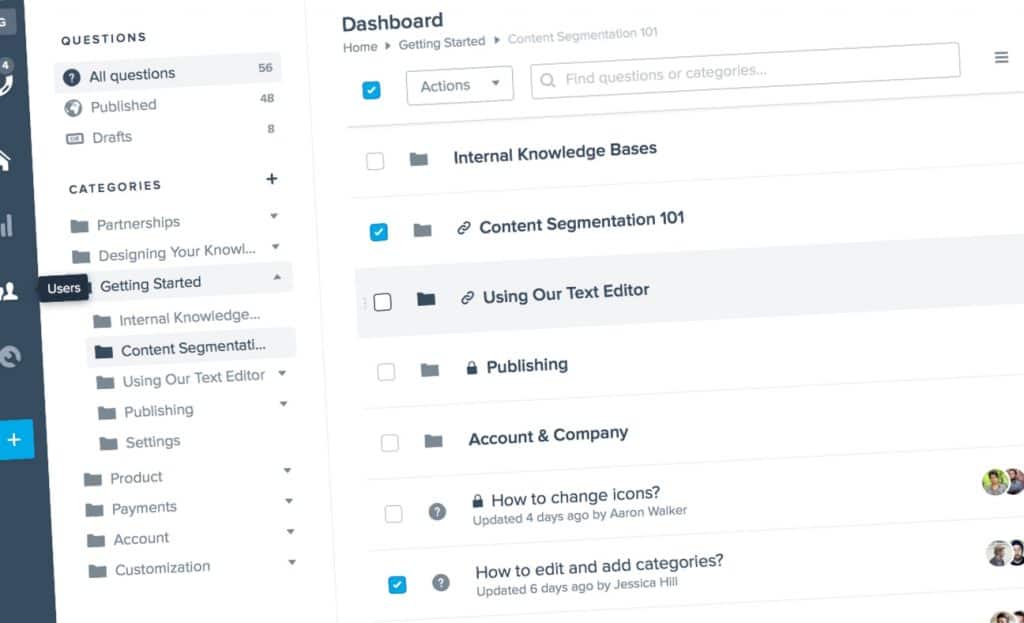Screen dimensions: 1024x623
Task: Click the author avatars on How to change icons
Action: [1003, 482]
